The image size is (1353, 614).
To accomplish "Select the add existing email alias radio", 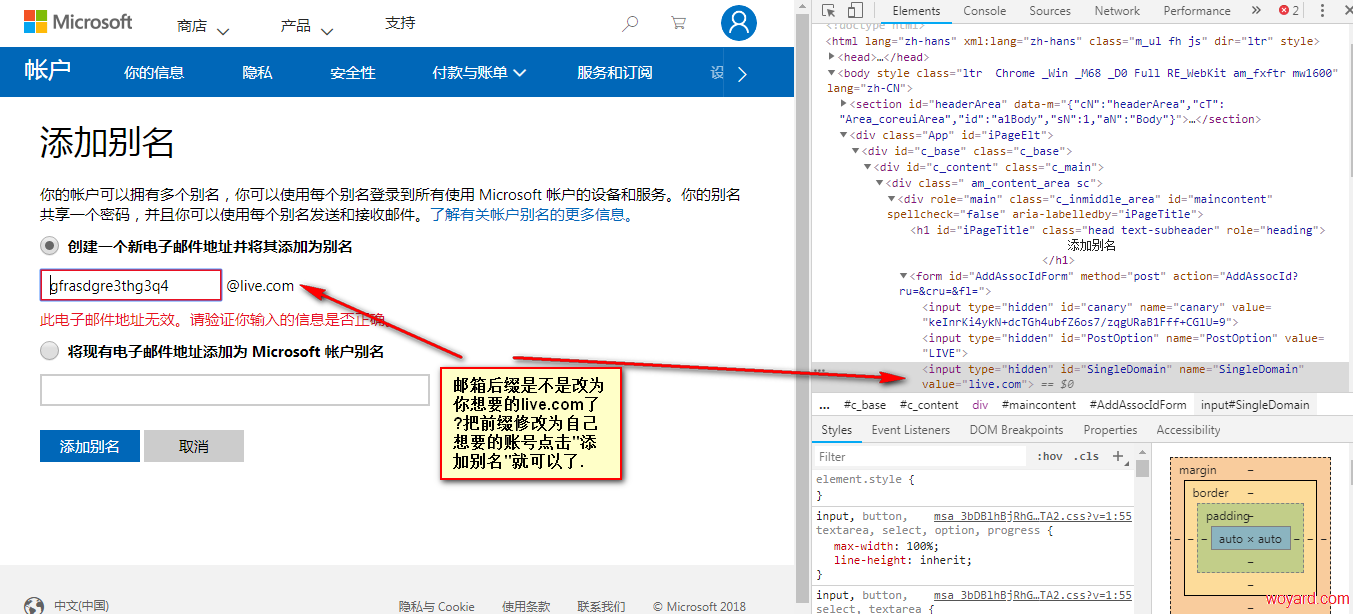I will click(49, 351).
